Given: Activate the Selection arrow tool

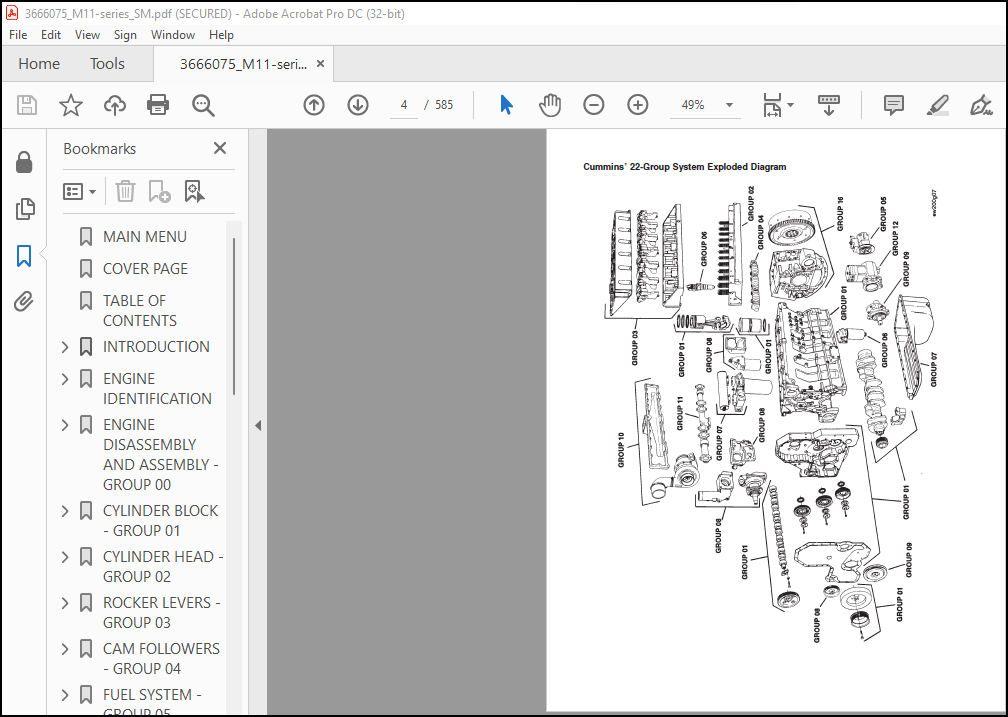Looking at the screenshot, I should [507, 105].
